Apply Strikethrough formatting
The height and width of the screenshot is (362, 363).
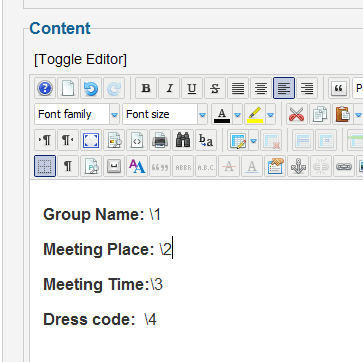click(x=215, y=88)
